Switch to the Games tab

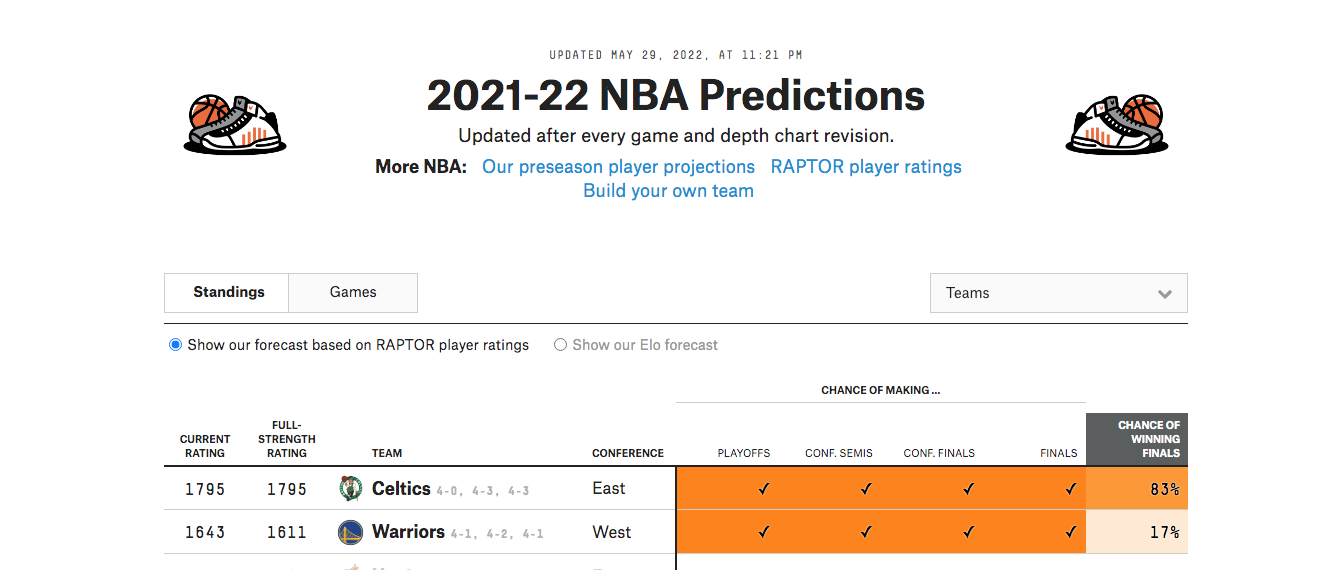click(x=353, y=293)
